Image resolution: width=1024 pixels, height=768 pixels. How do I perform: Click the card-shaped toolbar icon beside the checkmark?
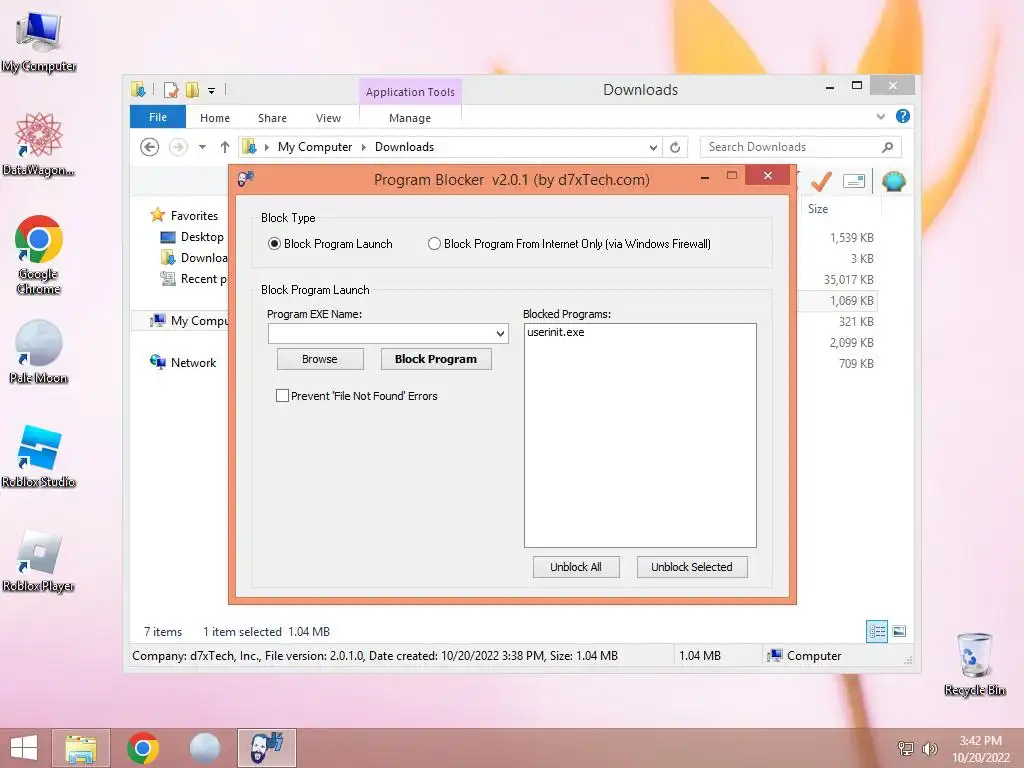tap(854, 182)
